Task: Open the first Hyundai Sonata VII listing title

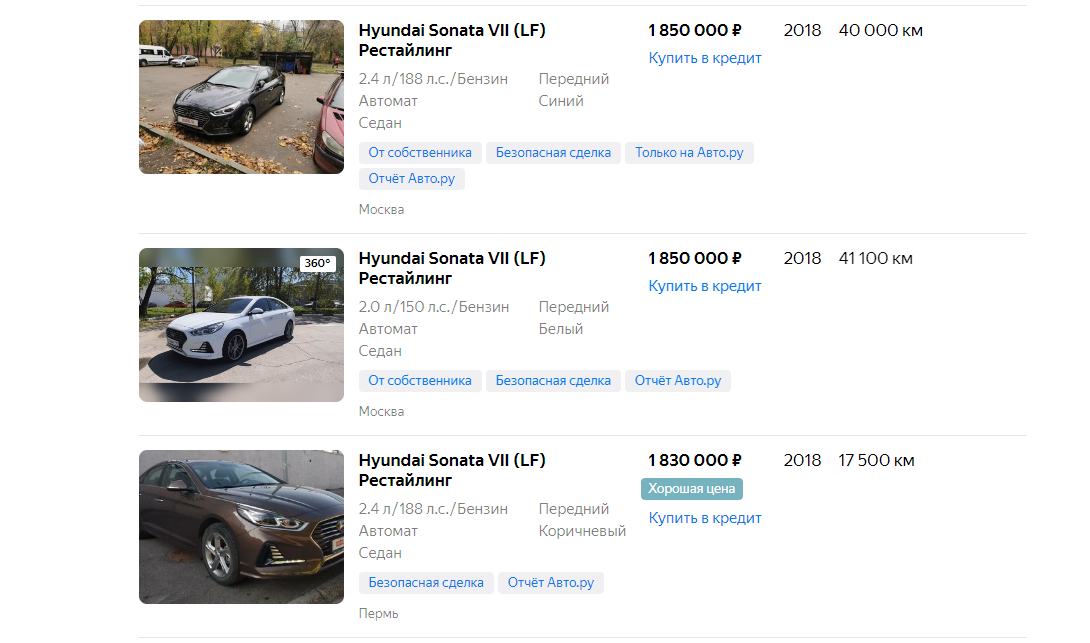Action: point(452,40)
